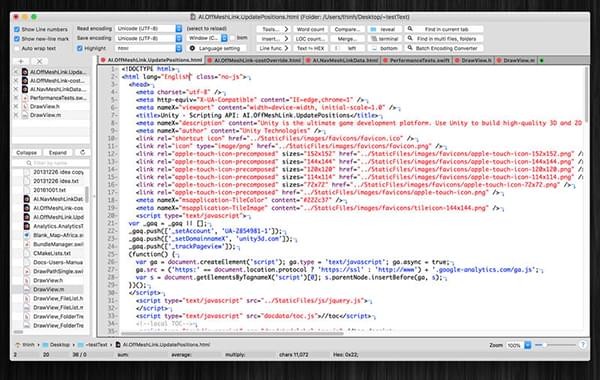Toggle the Highlight checkbox
The width and height of the screenshot is (600, 380).
tap(80, 48)
